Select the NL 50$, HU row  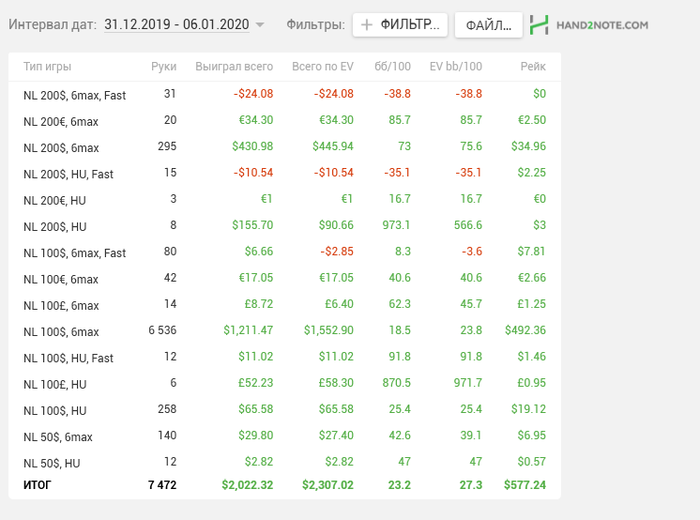(x=284, y=462)
